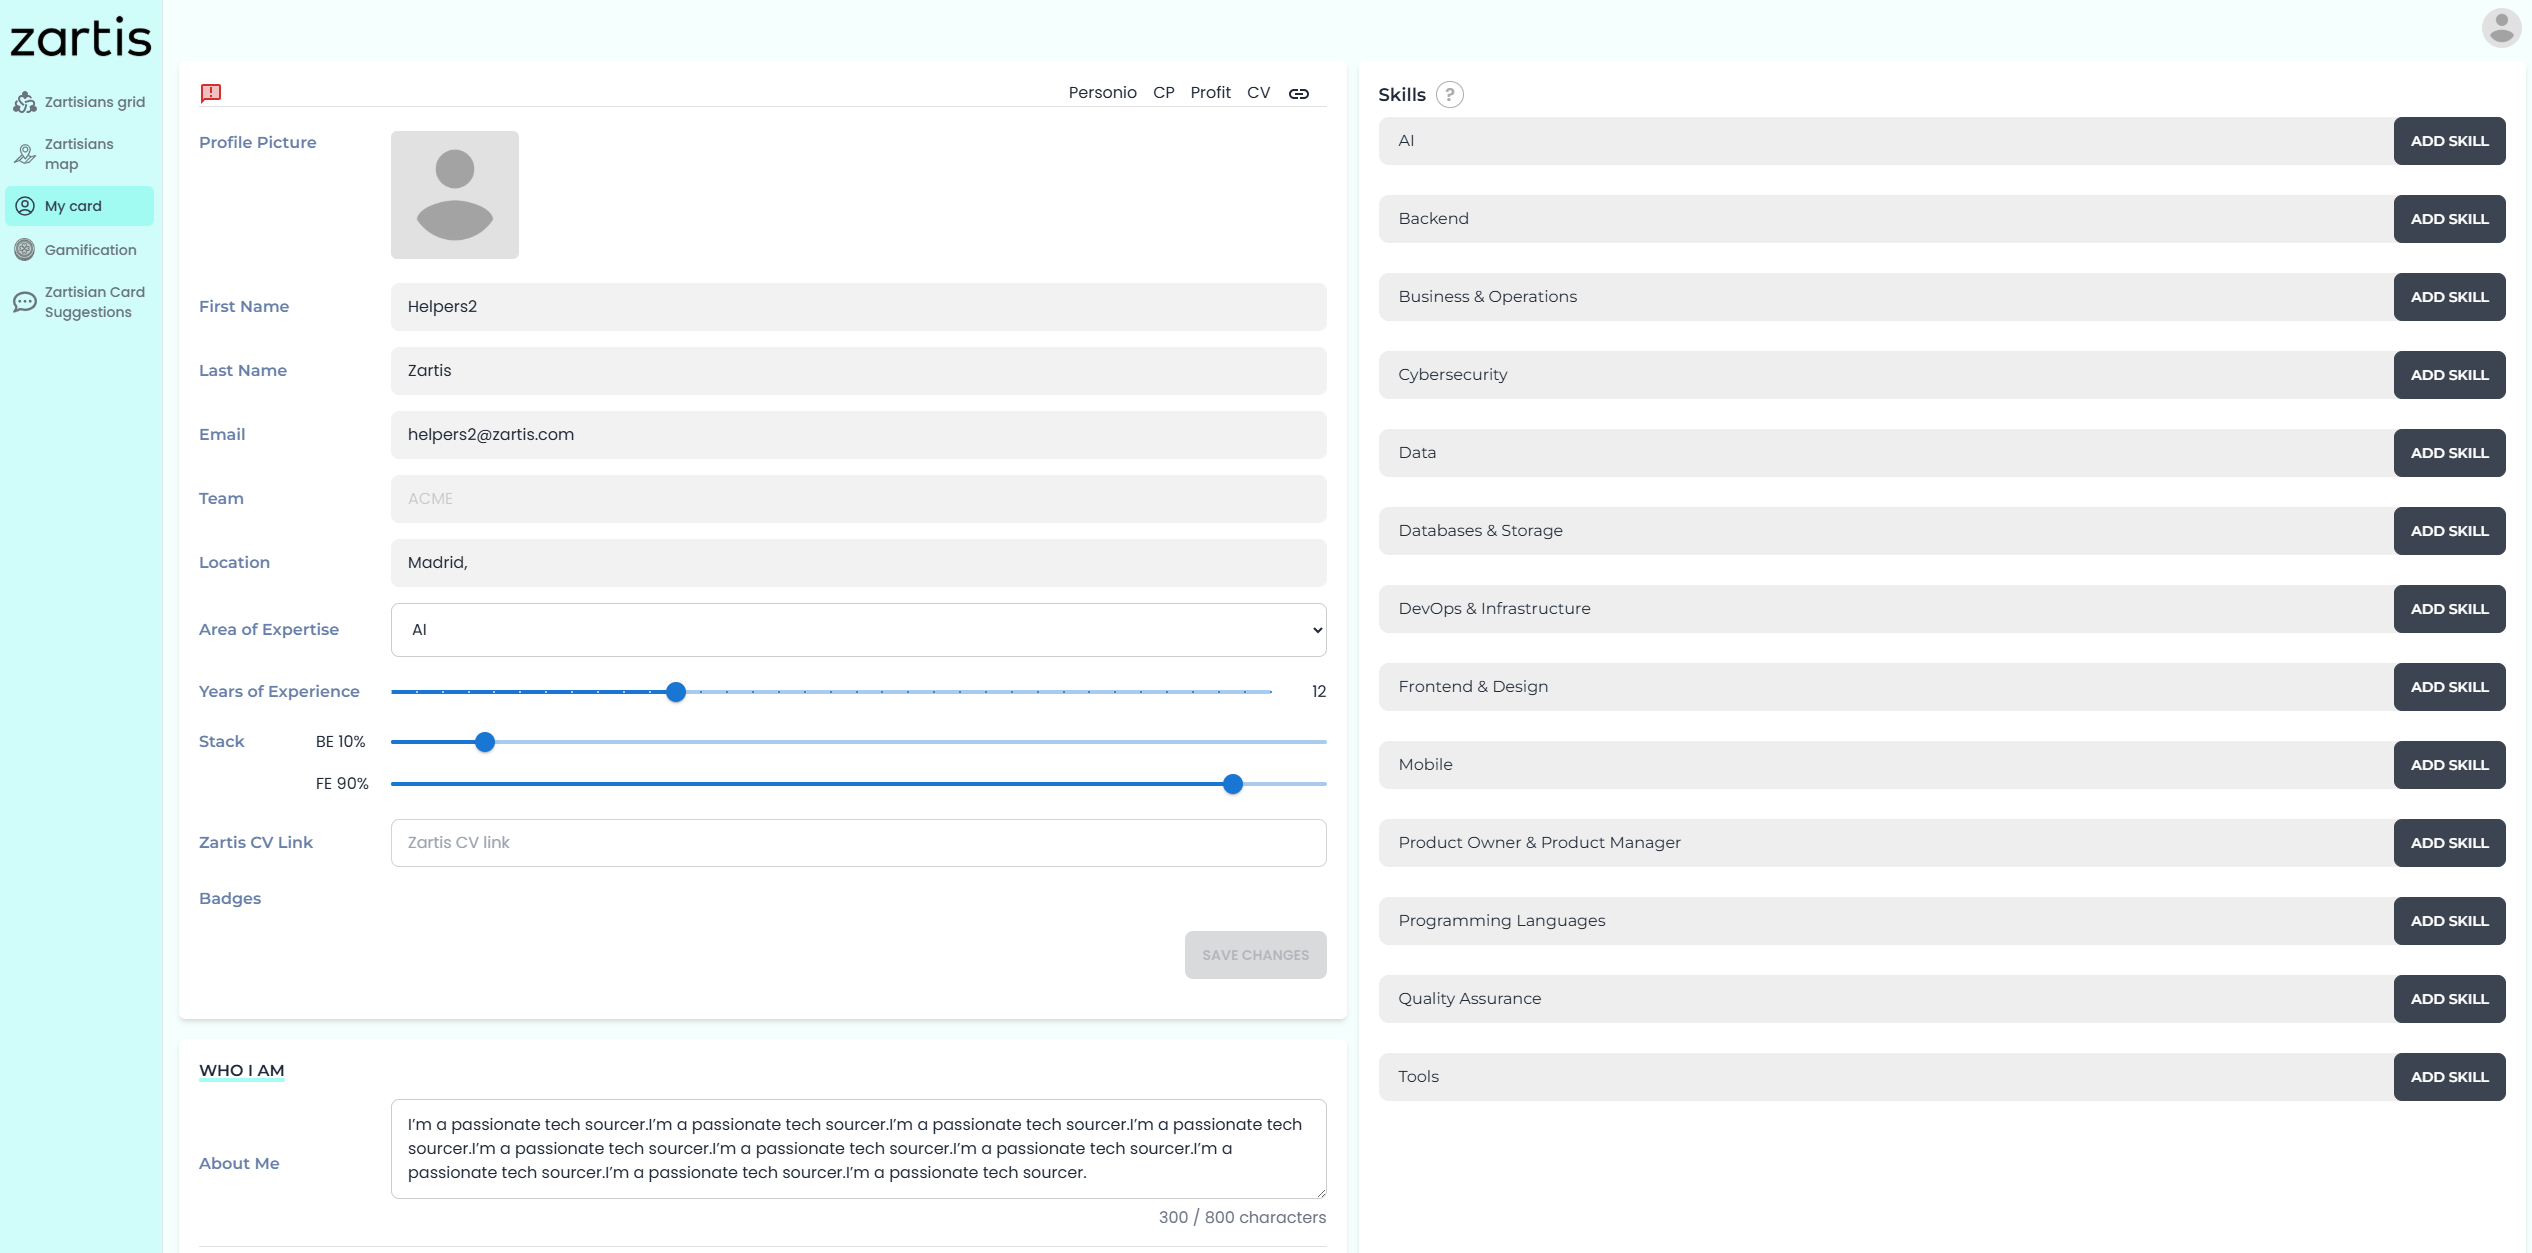
Task: Add a skill to Cybersecurity
Action: (x=2449, y=375)
